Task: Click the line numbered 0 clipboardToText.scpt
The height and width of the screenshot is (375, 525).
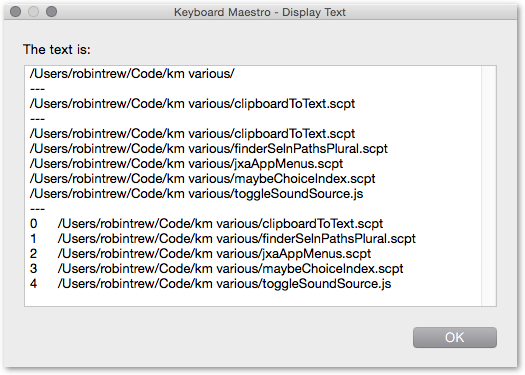Action: point(206,224)
